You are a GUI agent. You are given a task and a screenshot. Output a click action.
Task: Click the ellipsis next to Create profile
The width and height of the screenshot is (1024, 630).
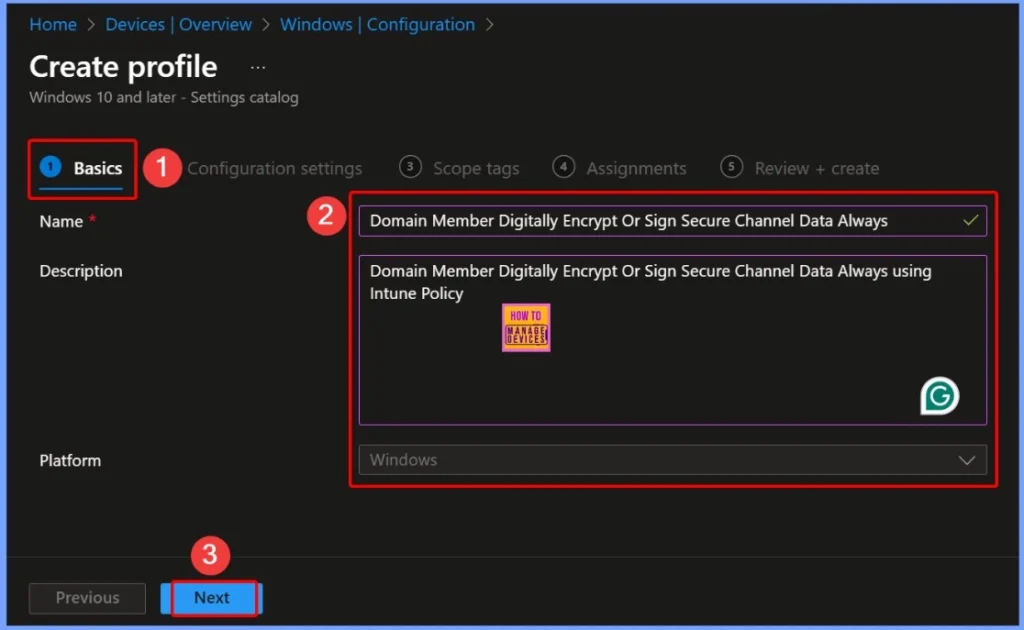257,66
